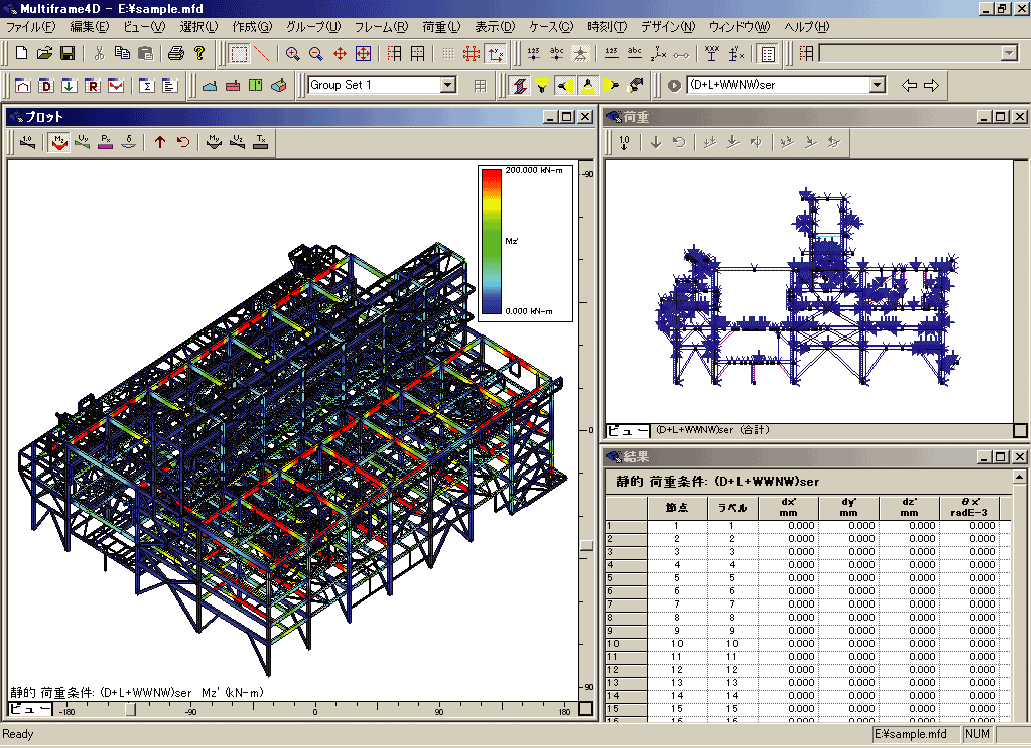Screen dimensions: 1031x748
Task: Click the deflection (δ) plot icon
Action: [129, 142]
